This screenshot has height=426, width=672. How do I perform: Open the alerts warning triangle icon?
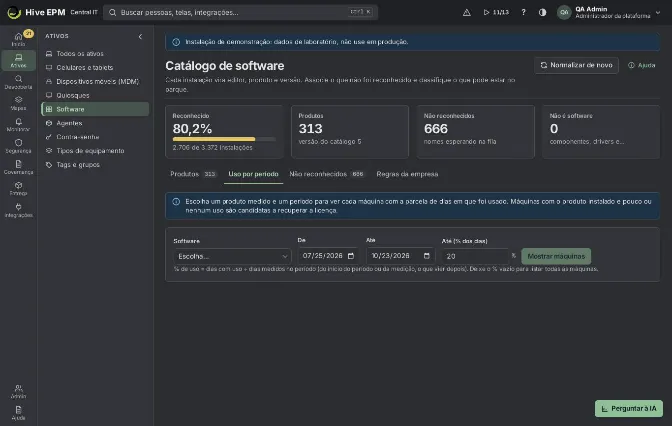coord(467,12)
